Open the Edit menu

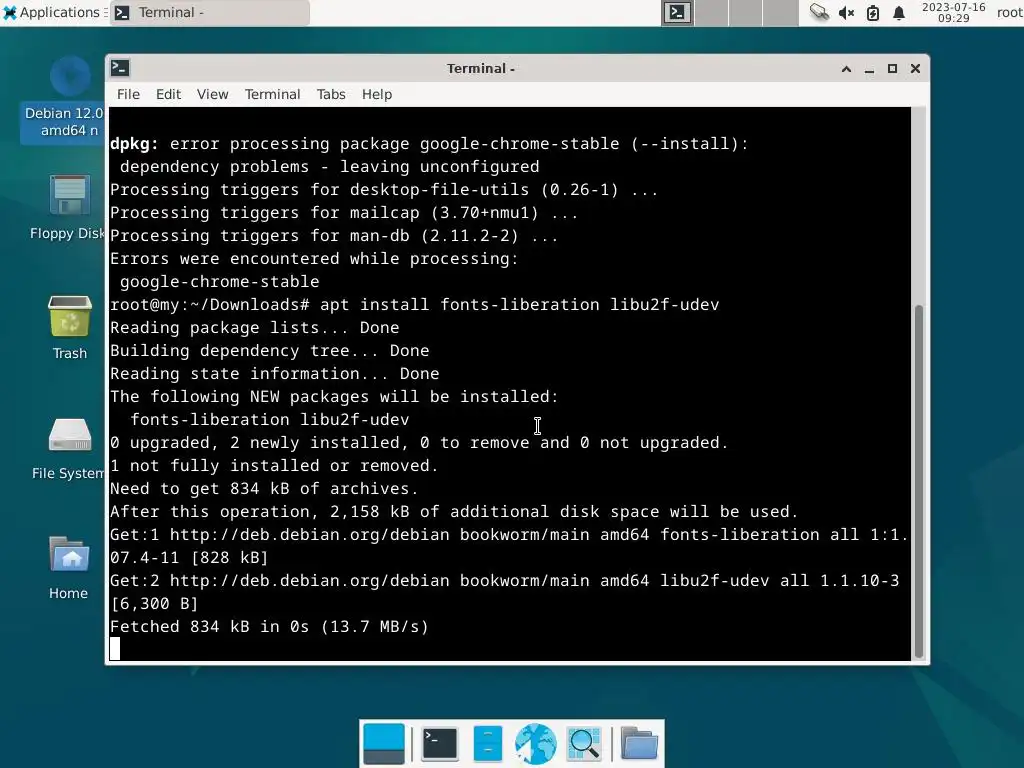(x=168, y=94)
